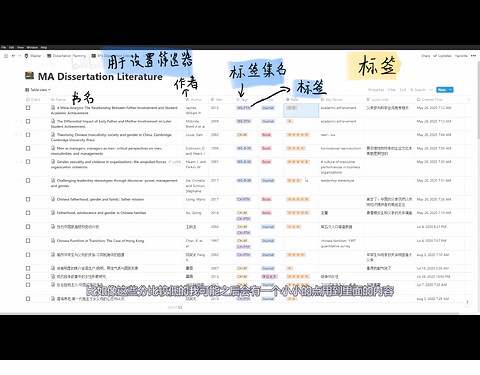The height and width of the screenshot is (375, 480).
Task: Open the View menu
Action: pos(20,47)
